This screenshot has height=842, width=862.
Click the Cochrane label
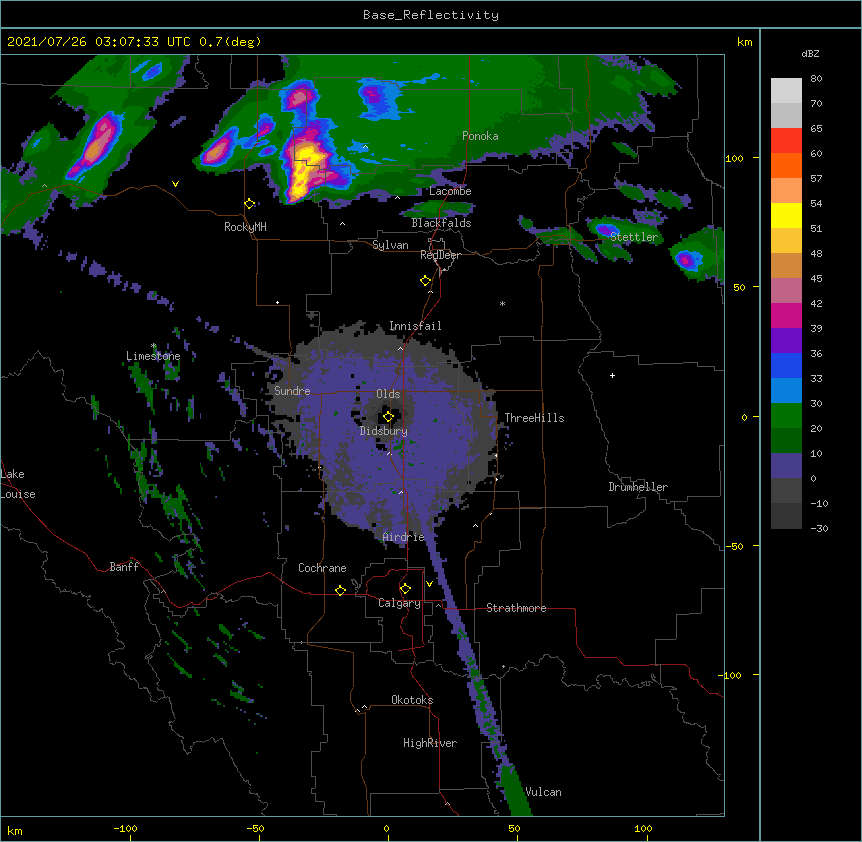[322, 568]
